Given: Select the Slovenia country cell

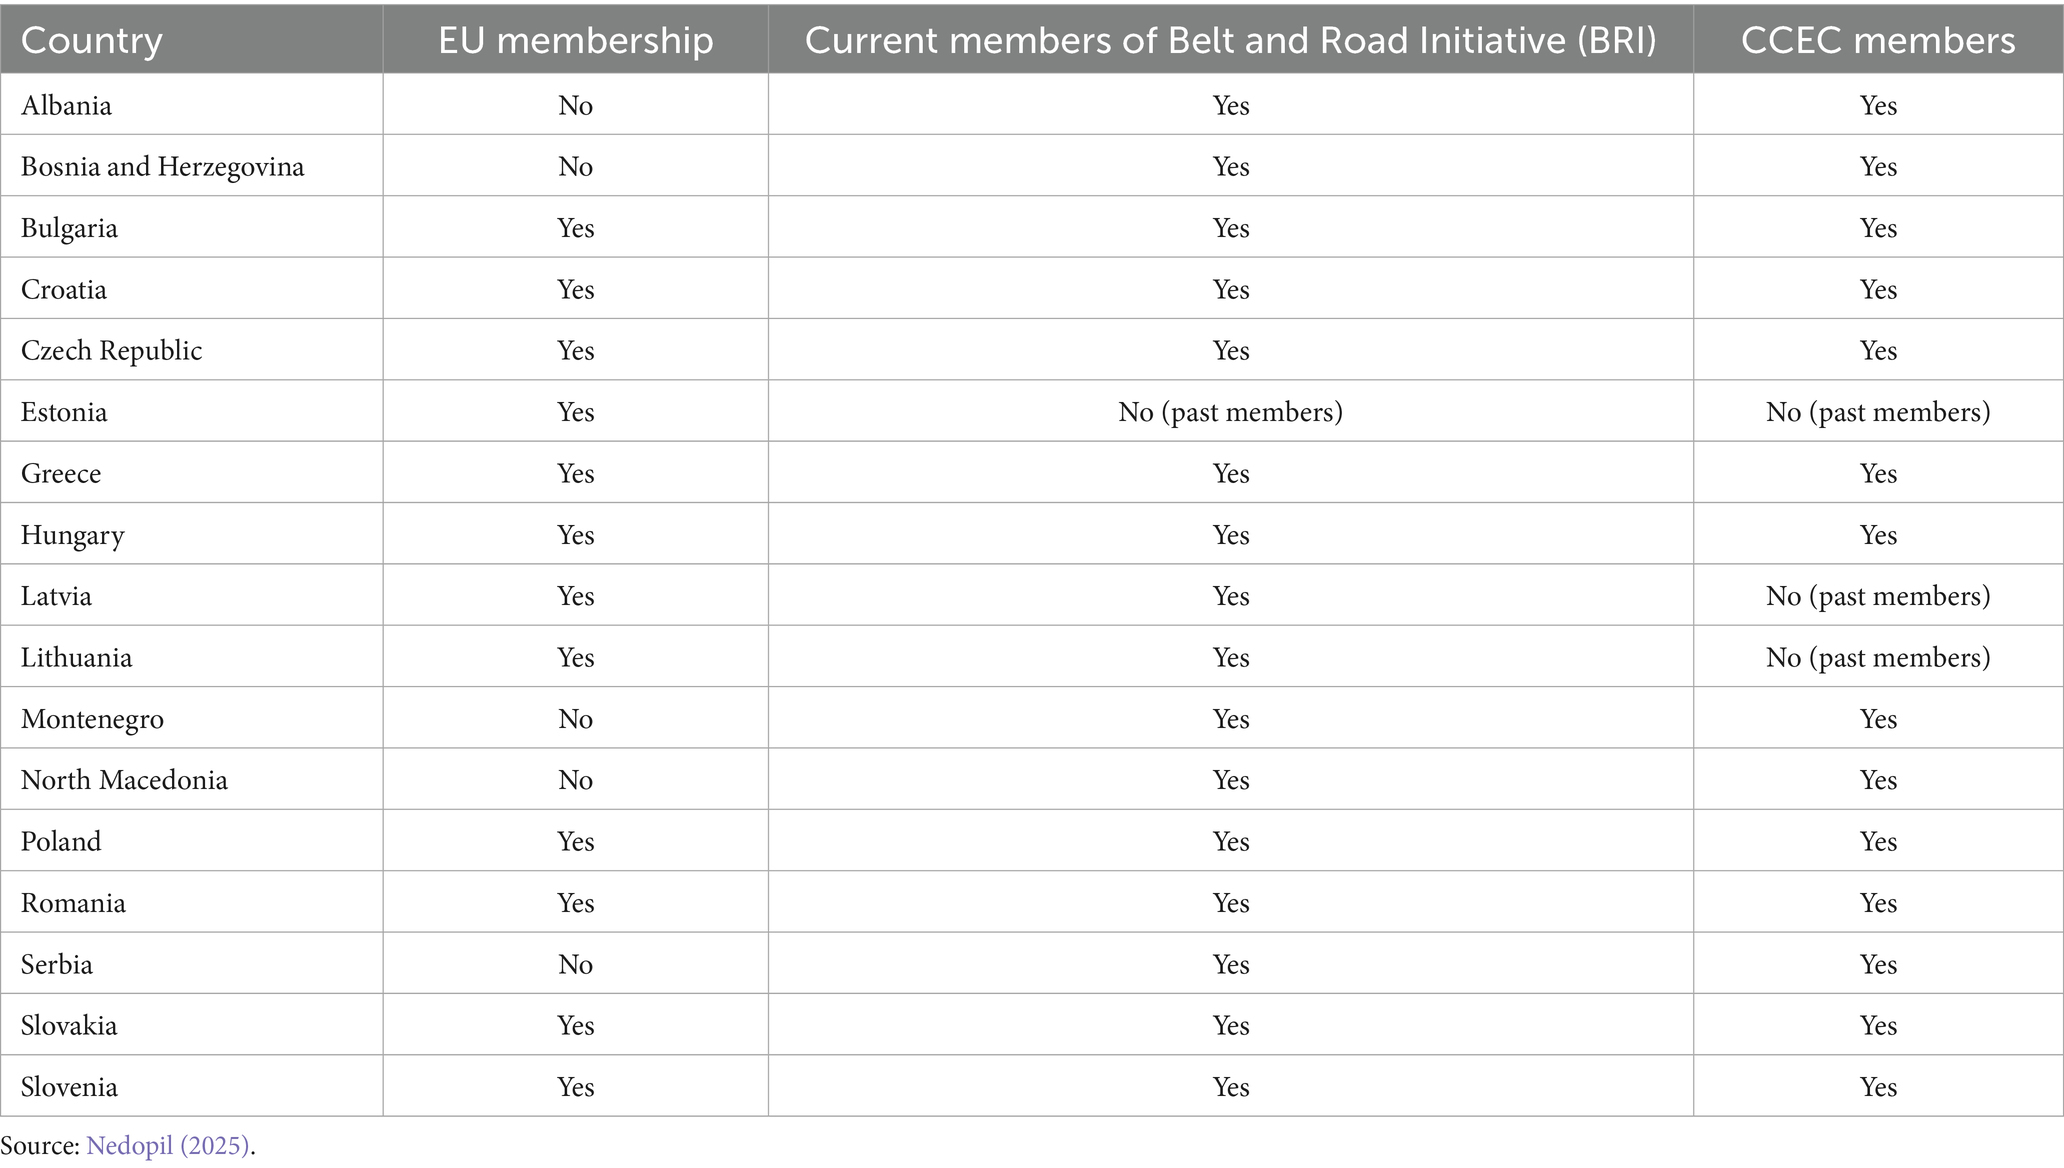Looking at the screenshot, I should (x=69, y=1087).
